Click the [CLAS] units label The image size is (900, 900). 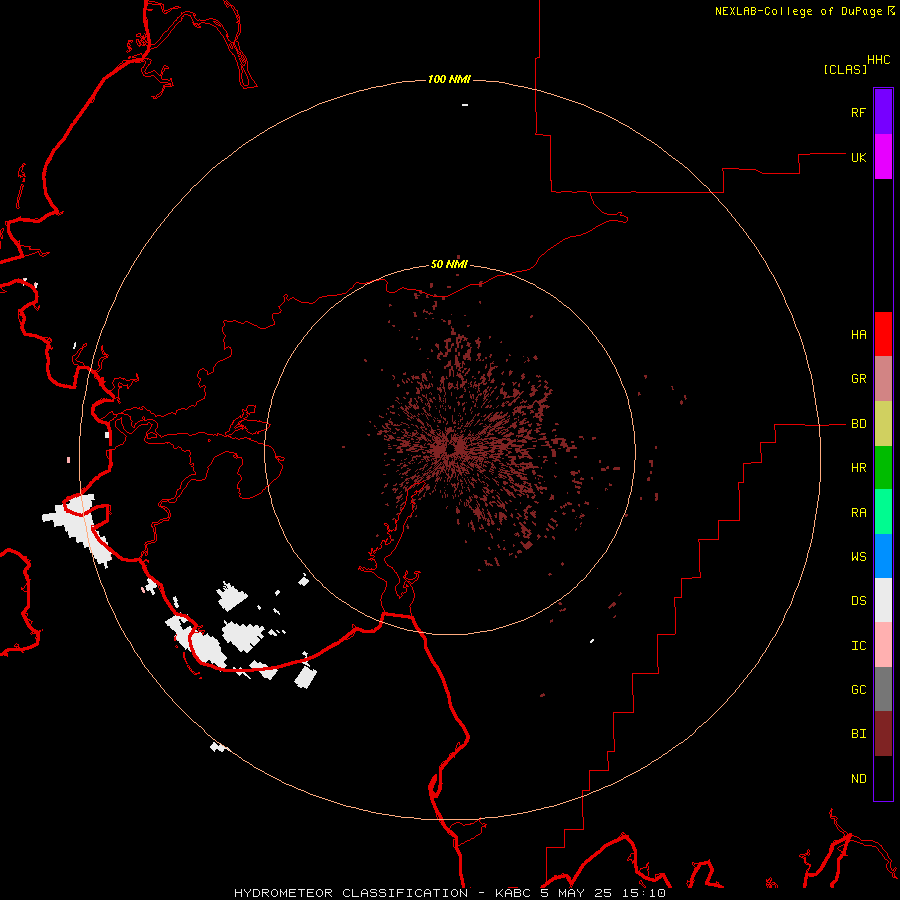click(845, 70)
